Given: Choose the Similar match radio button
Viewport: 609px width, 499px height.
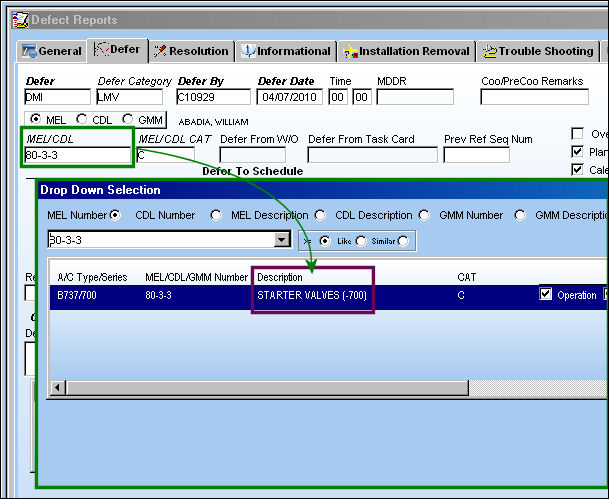Looking at the screenshot, I should 403,241.
